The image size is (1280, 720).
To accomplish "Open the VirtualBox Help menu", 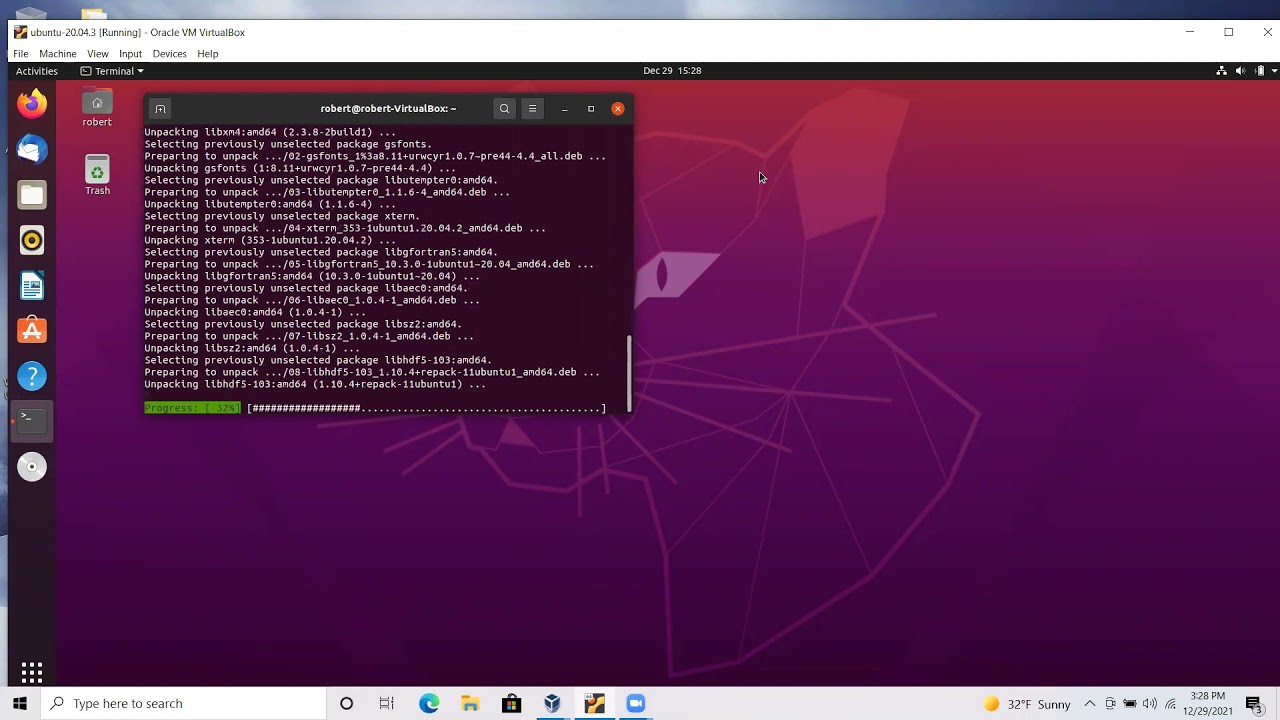I will [x=207, y=54].
